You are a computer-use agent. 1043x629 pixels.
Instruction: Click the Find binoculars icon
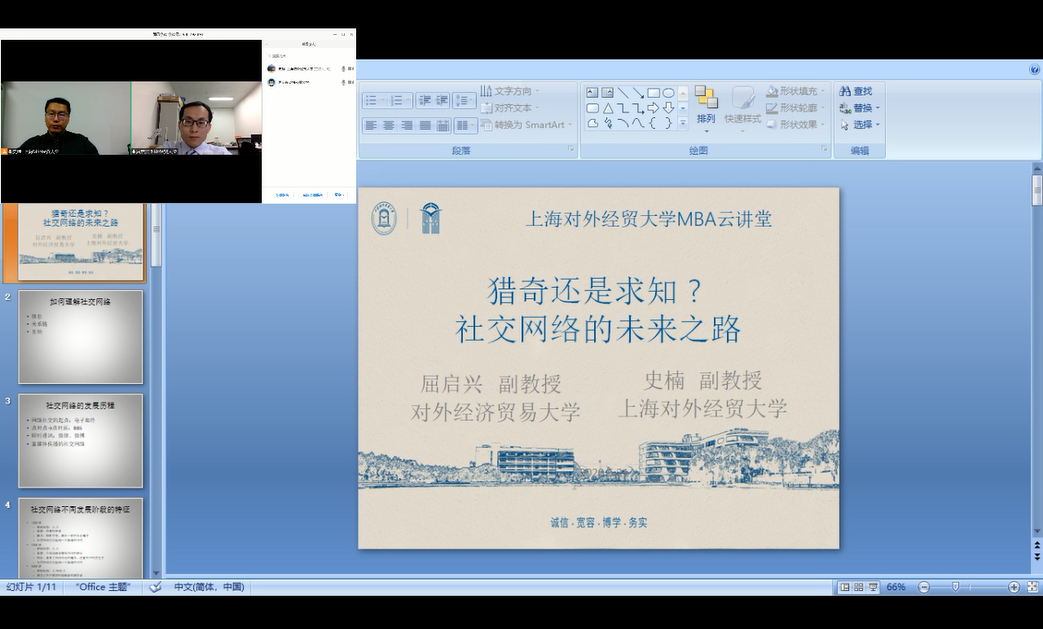846,91
